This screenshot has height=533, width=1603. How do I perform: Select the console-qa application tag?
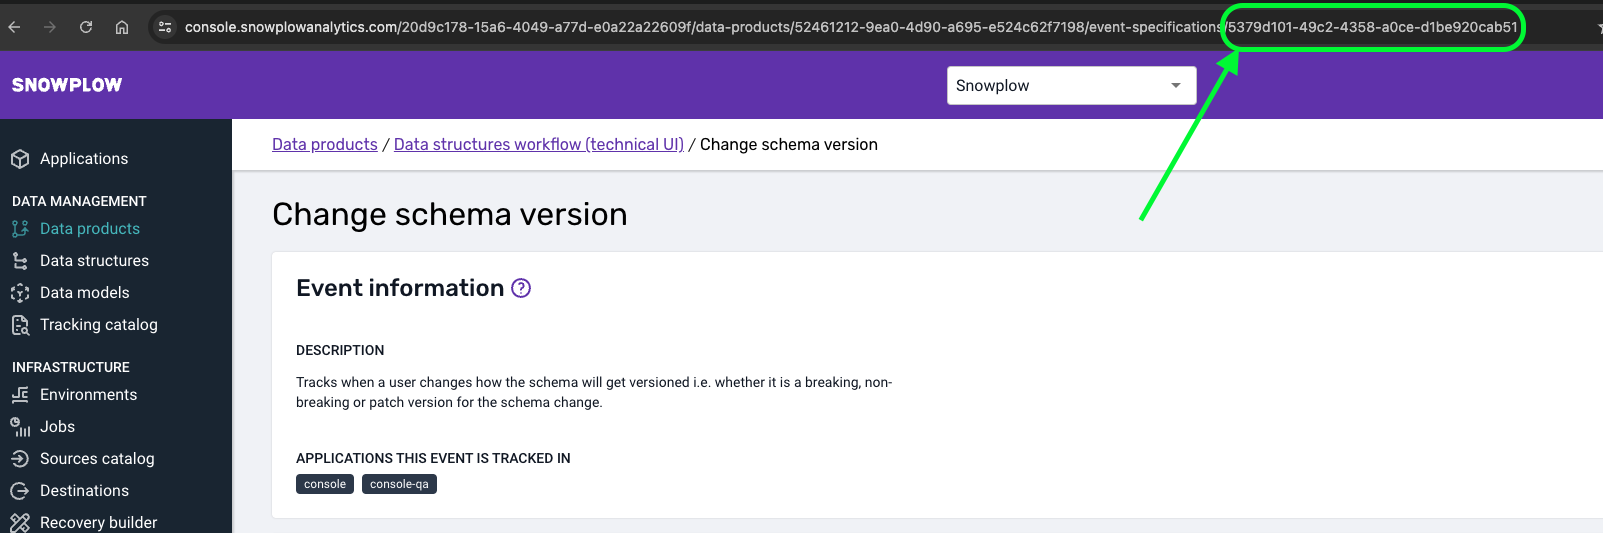pyautogui.click(x=399, y=484)
